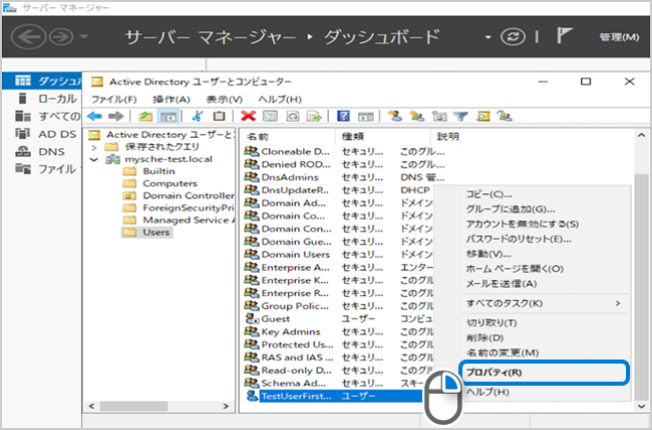This screenshot has height=430, width=652.
Task: Select the Key Admins group row
Action: 338,332
